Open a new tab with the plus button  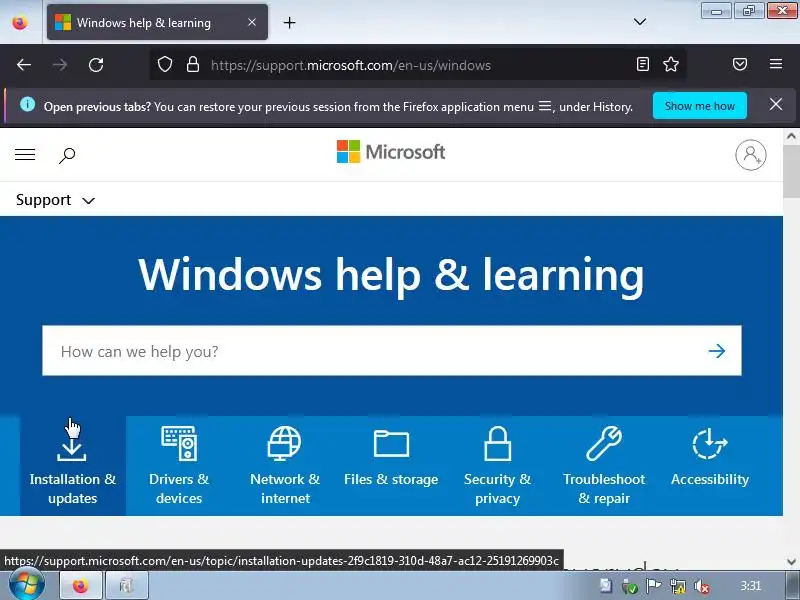(x=289, y=22)
